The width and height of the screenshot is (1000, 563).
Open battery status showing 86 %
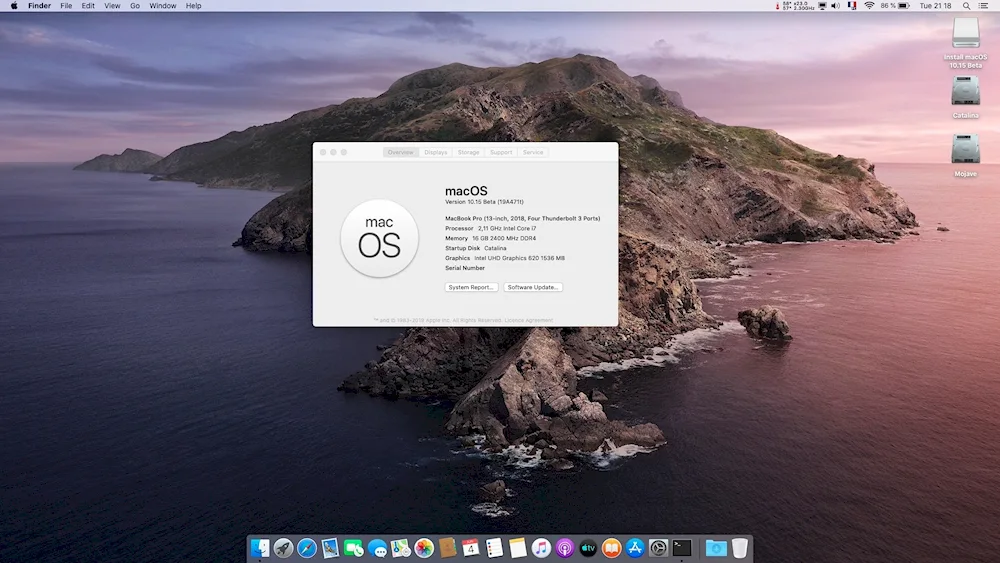(895, 6)
